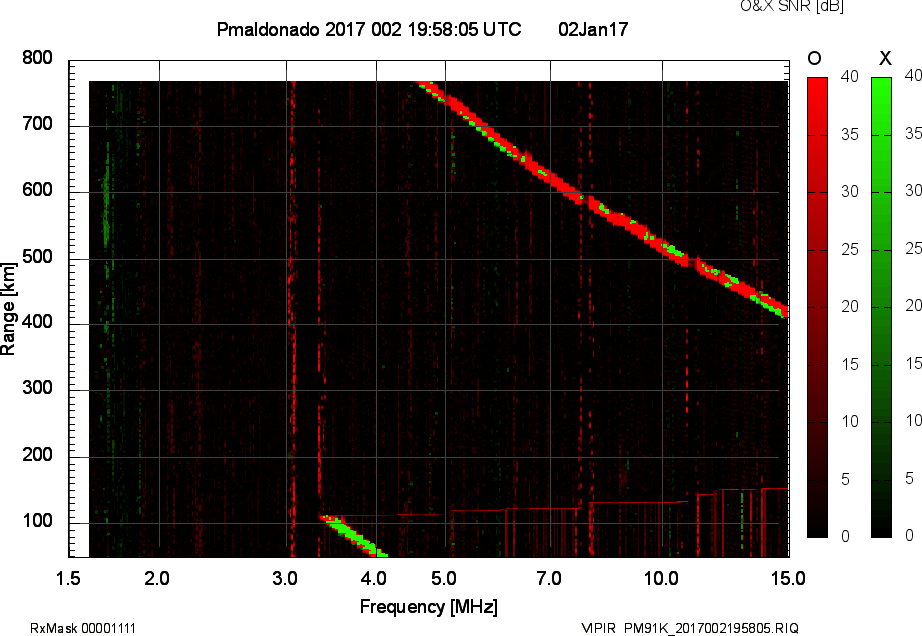
Task: Click the 'Range [km]' axis label
Action: pos(8,309)
